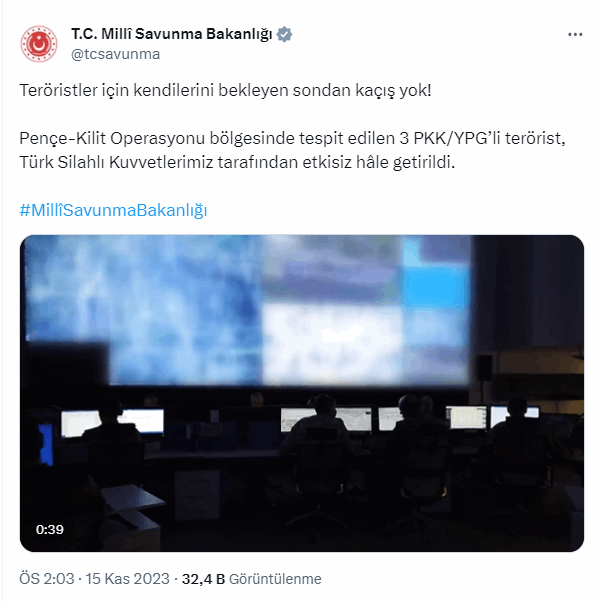Play the embedded operations room video
This screenshot has height=601, width=597.
(302, 393)
